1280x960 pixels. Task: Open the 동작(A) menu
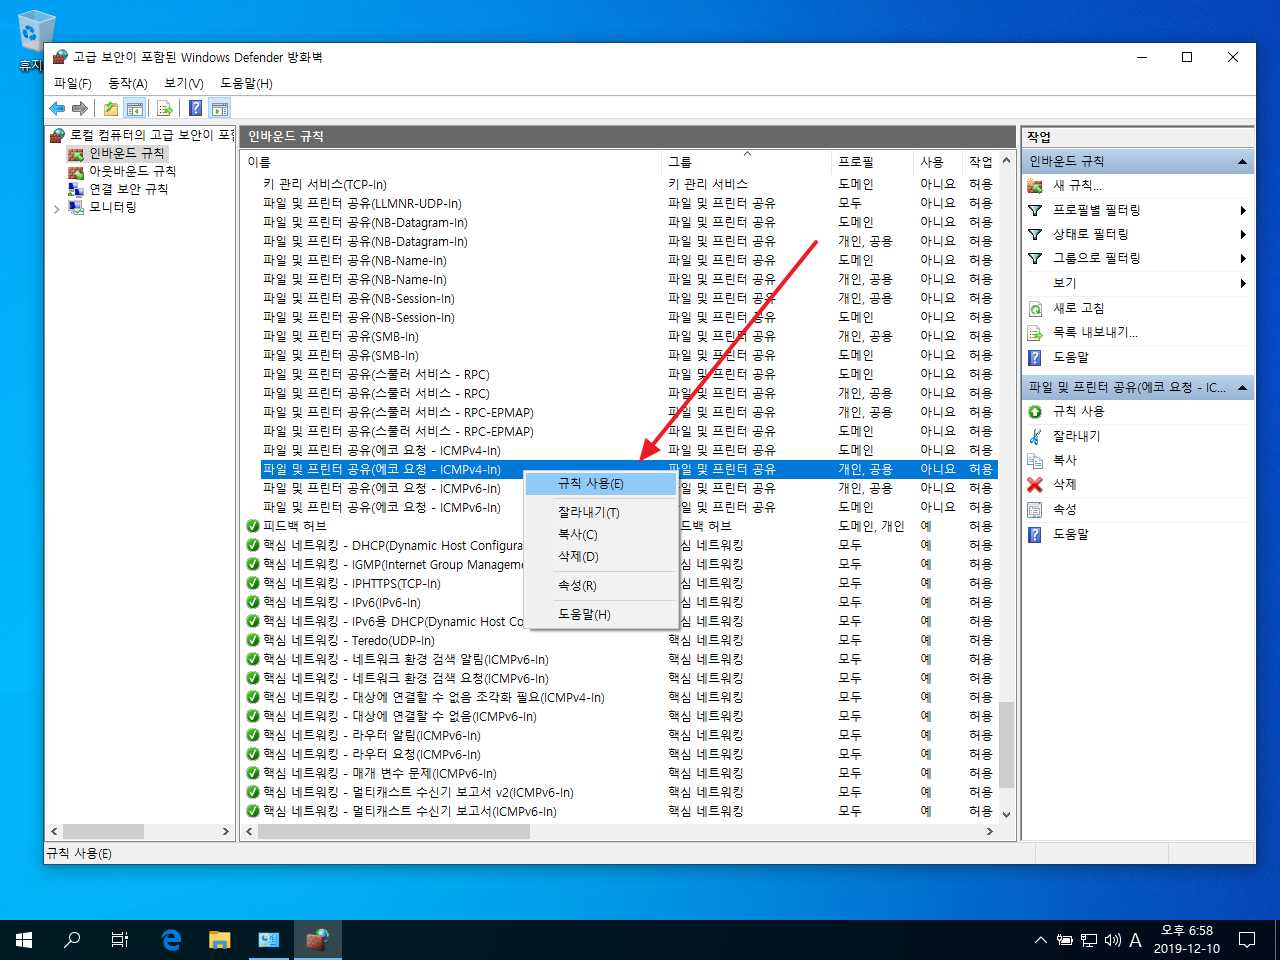tap(128, 84)
